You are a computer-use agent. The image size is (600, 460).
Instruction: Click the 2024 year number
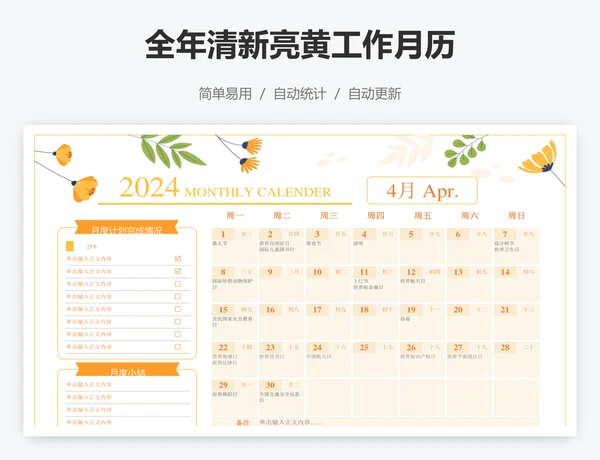[149, 188]
